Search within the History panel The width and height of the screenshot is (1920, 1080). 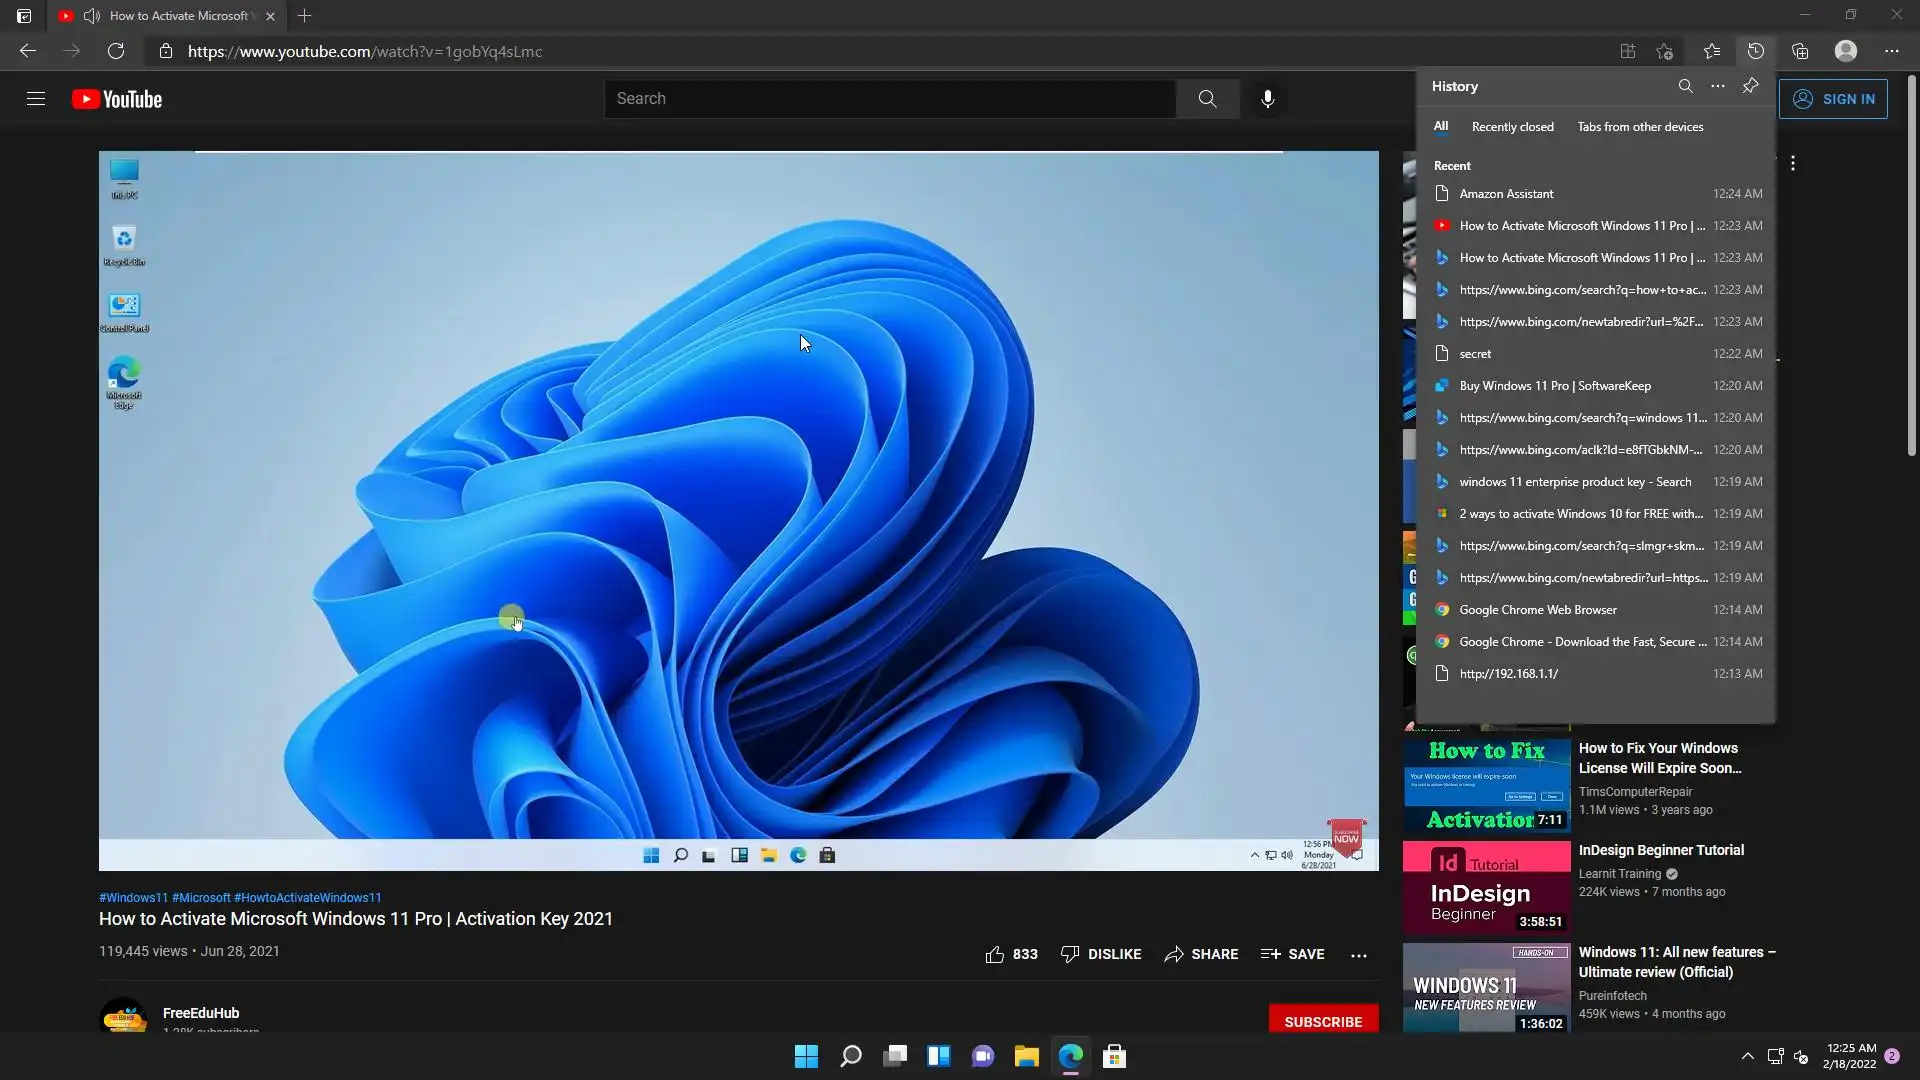(x=1685, y=86)
